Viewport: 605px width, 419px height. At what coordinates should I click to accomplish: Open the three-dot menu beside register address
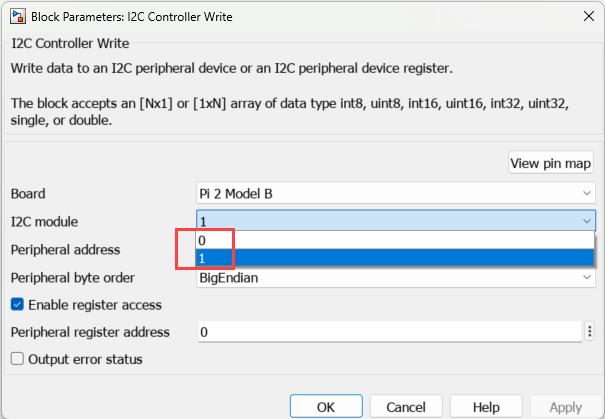click(x=589, y=332)
